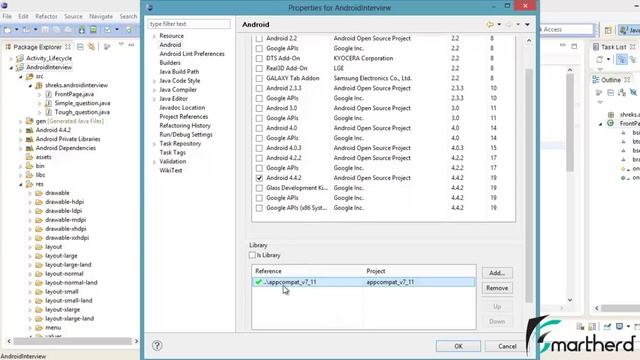Select the drawable-hdpi folder
The height and width of the screenshot is (360, 640).
(x=64, y=202)
